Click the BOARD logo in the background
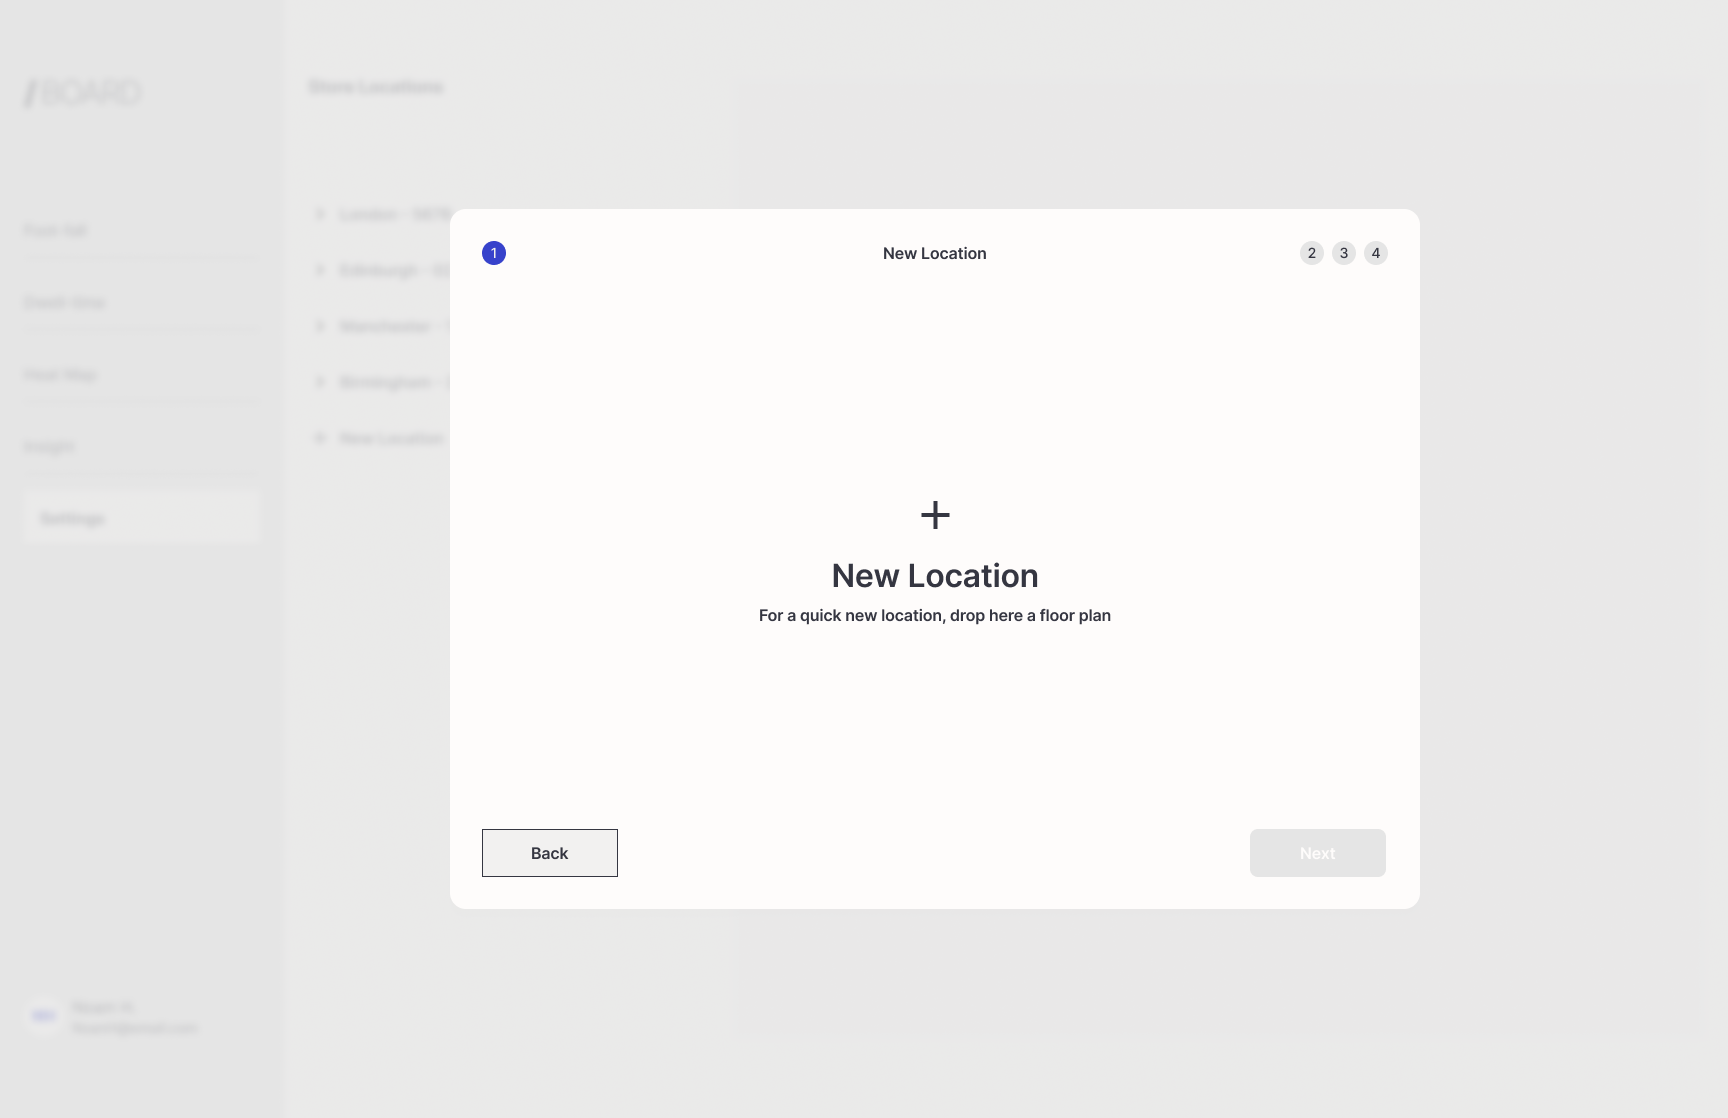The height and width of the screenshot is (1118, 1728). 83,93
